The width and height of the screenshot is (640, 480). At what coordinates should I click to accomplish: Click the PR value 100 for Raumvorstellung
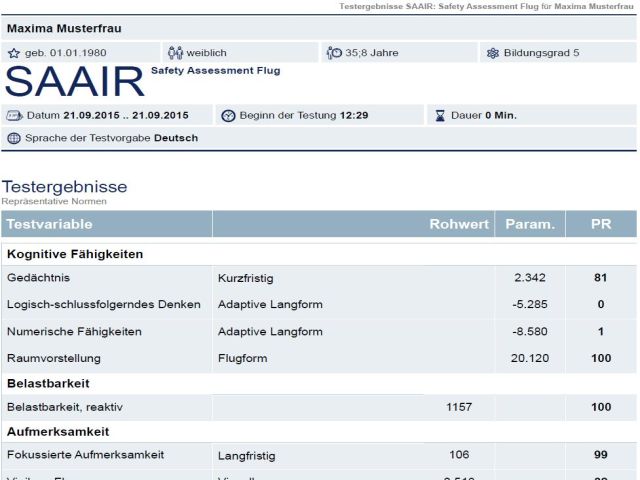[601, 358]
